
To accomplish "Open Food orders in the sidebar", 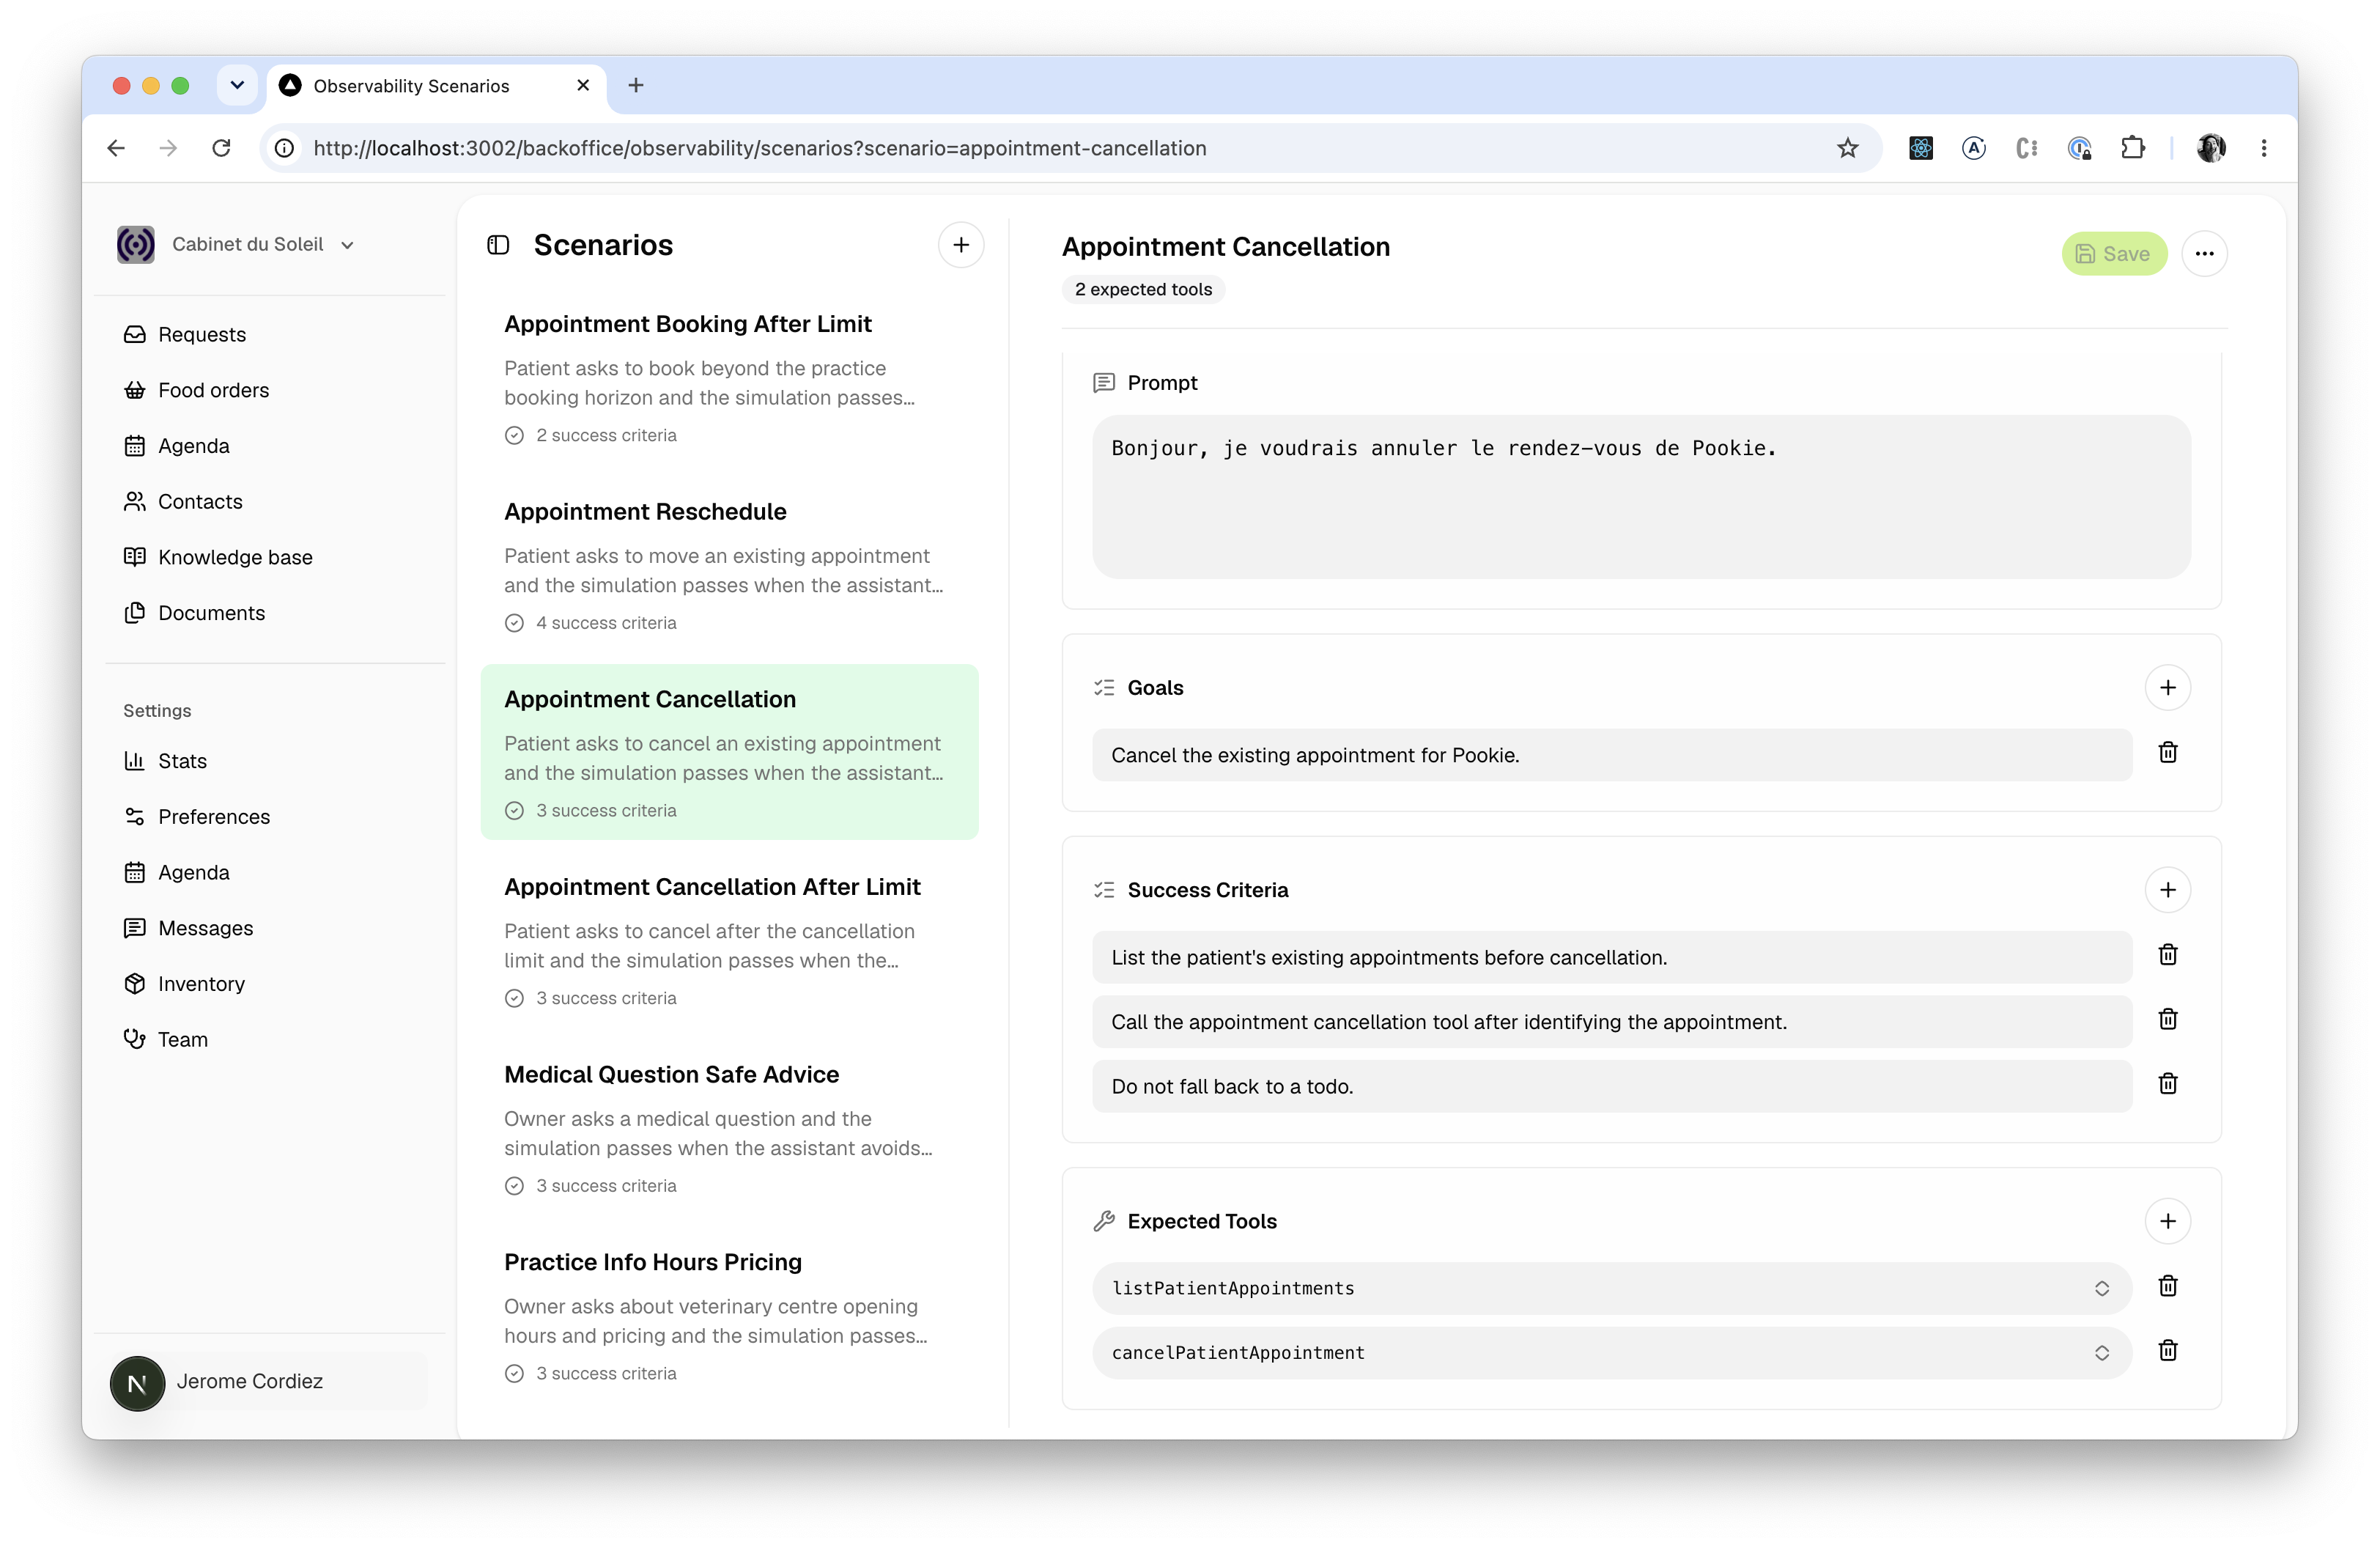I will (x=213, y=390).
